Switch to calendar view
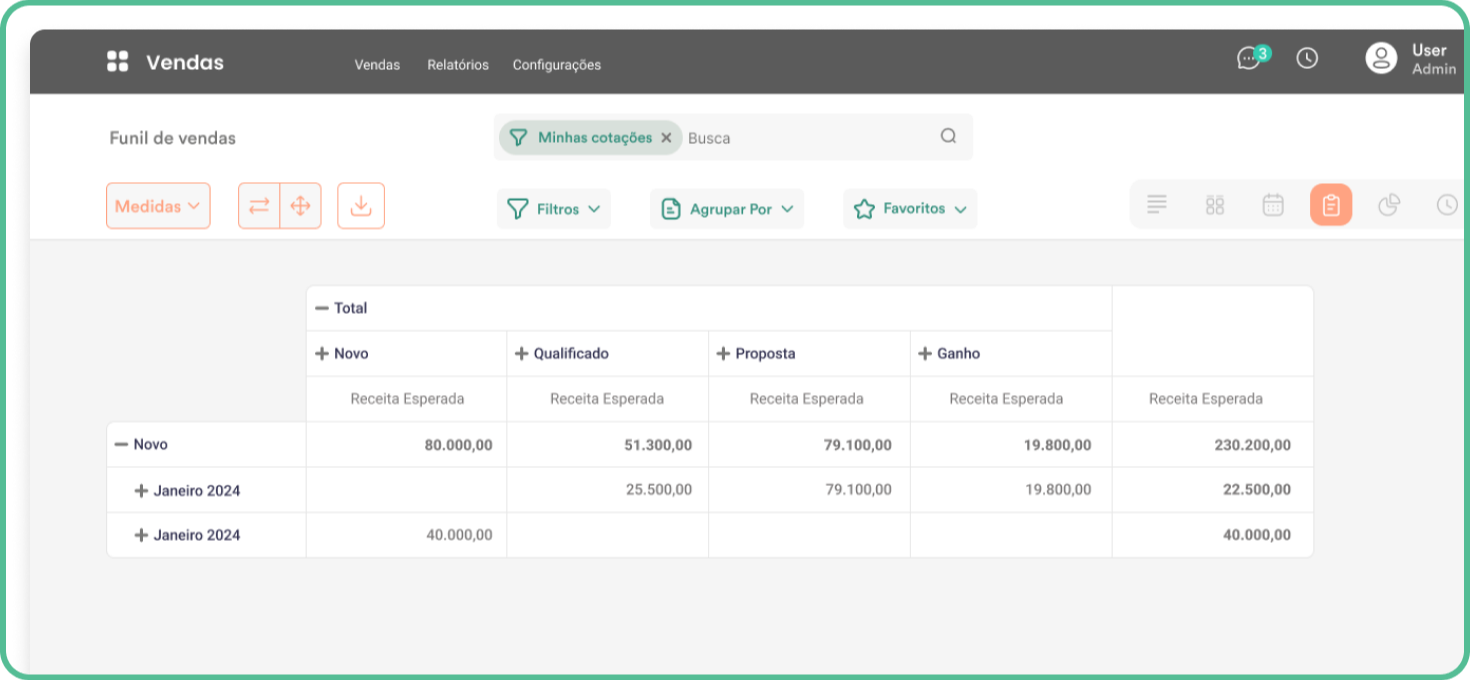1470x681 pixels. (x=1273, y=205)
